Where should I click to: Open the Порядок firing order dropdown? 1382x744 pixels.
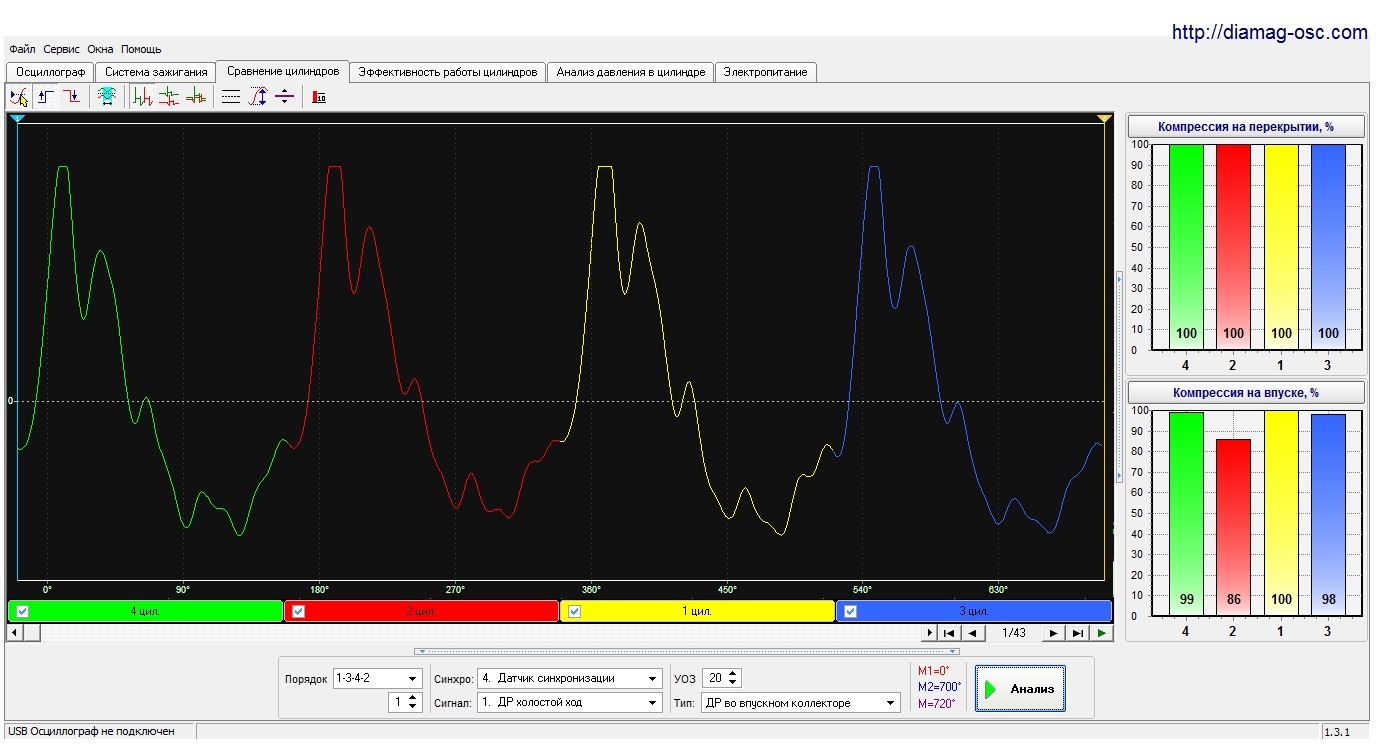(x=414, y=678)
